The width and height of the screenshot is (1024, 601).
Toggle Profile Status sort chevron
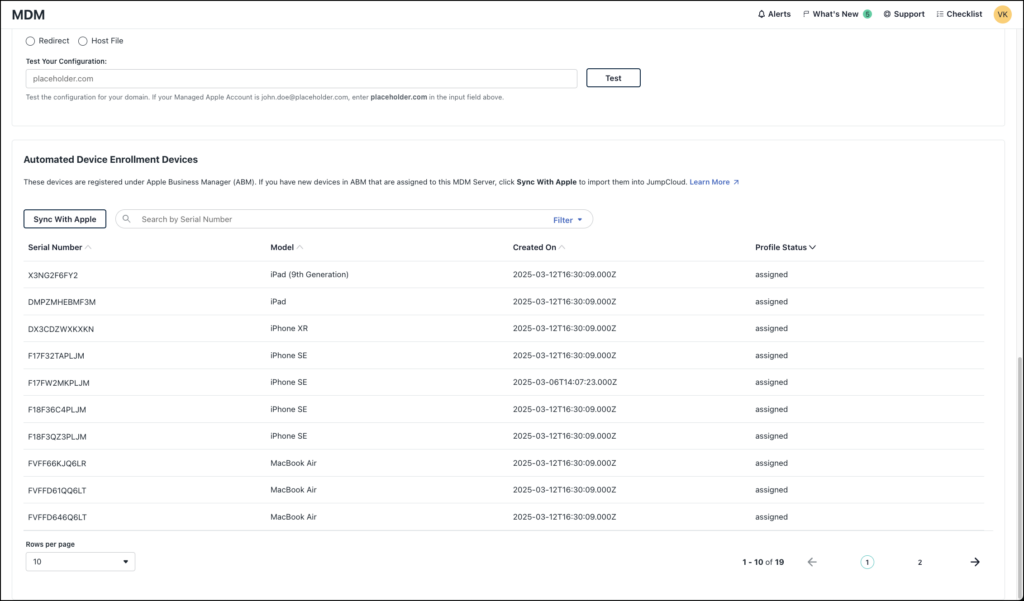pyautogui.click(x=812, y=247)
